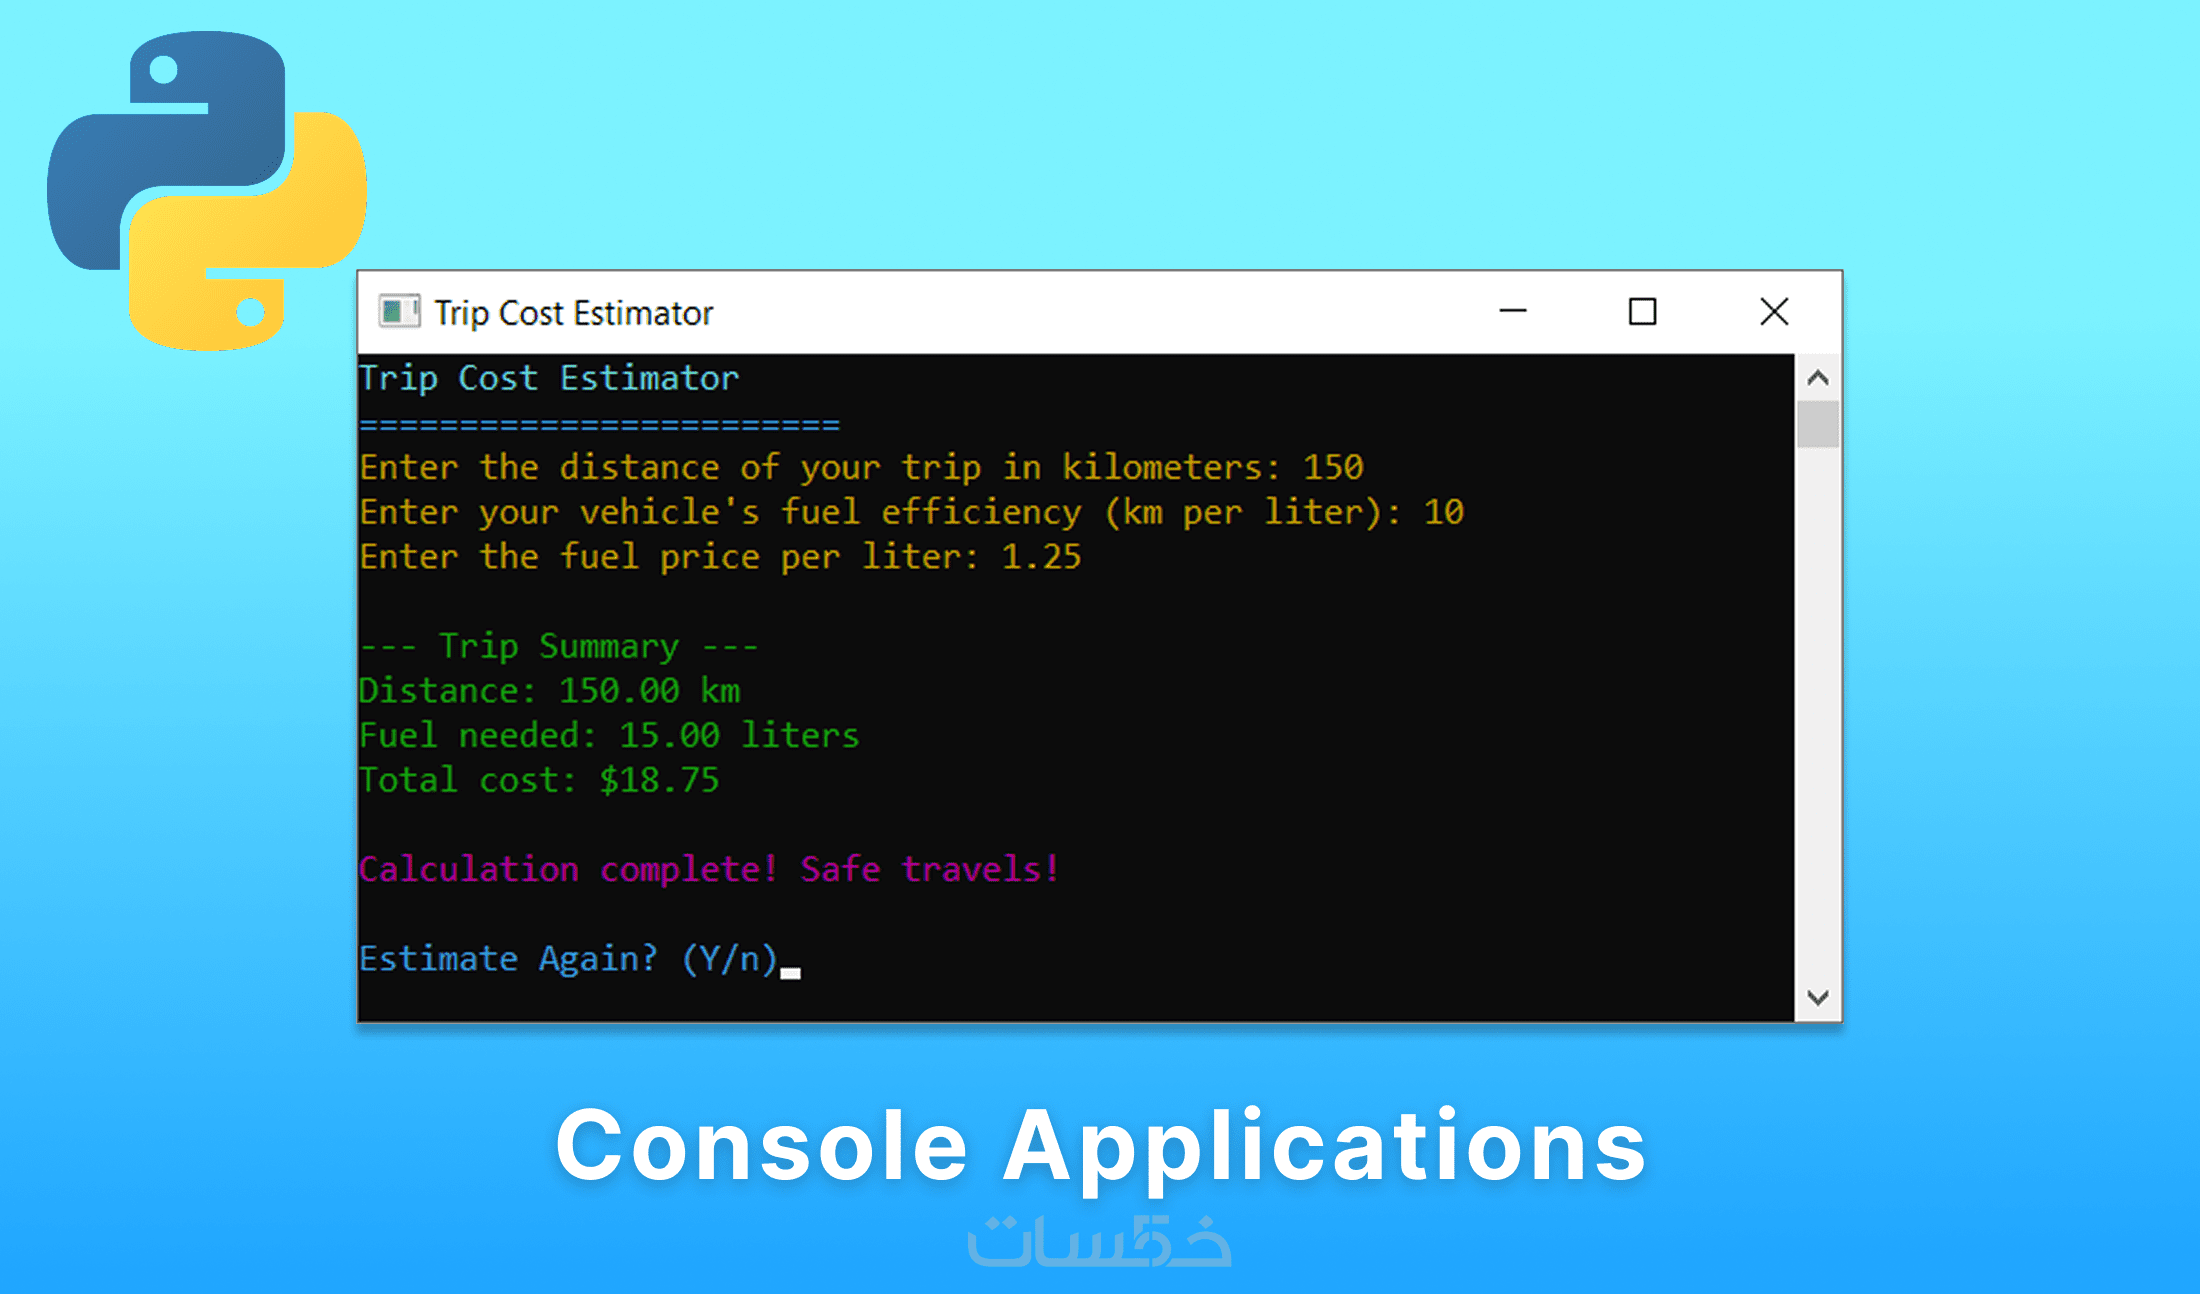Image resolution: width=2200 pixels, height=1294 pixels.
Task: Close the Trip Cost Estimator window
Action: click(x=1774, y=312)
